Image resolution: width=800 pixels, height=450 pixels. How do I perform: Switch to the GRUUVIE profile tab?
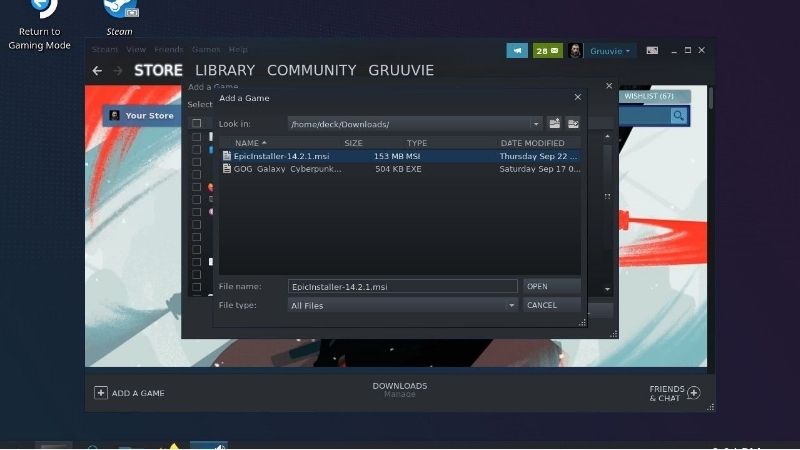(401, 70)
